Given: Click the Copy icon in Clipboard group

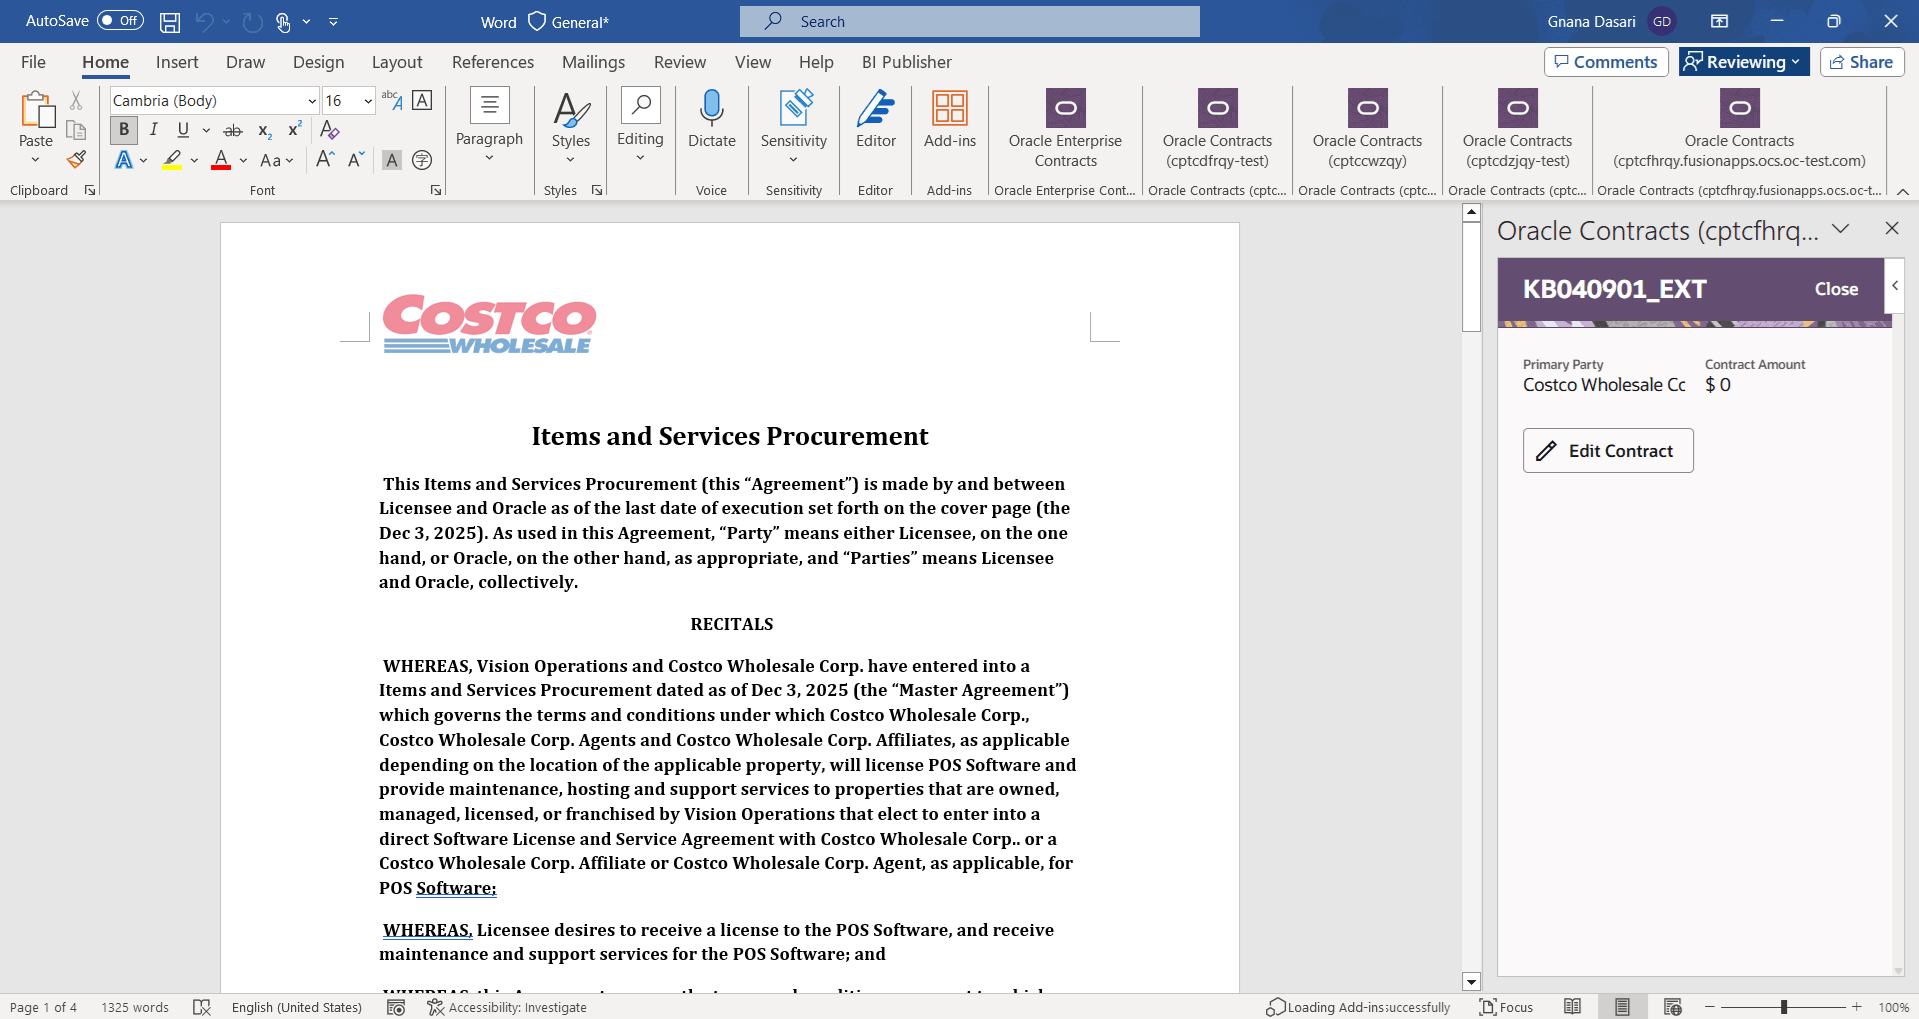Looking at the screenshot, I should click(x=76, y=130).
